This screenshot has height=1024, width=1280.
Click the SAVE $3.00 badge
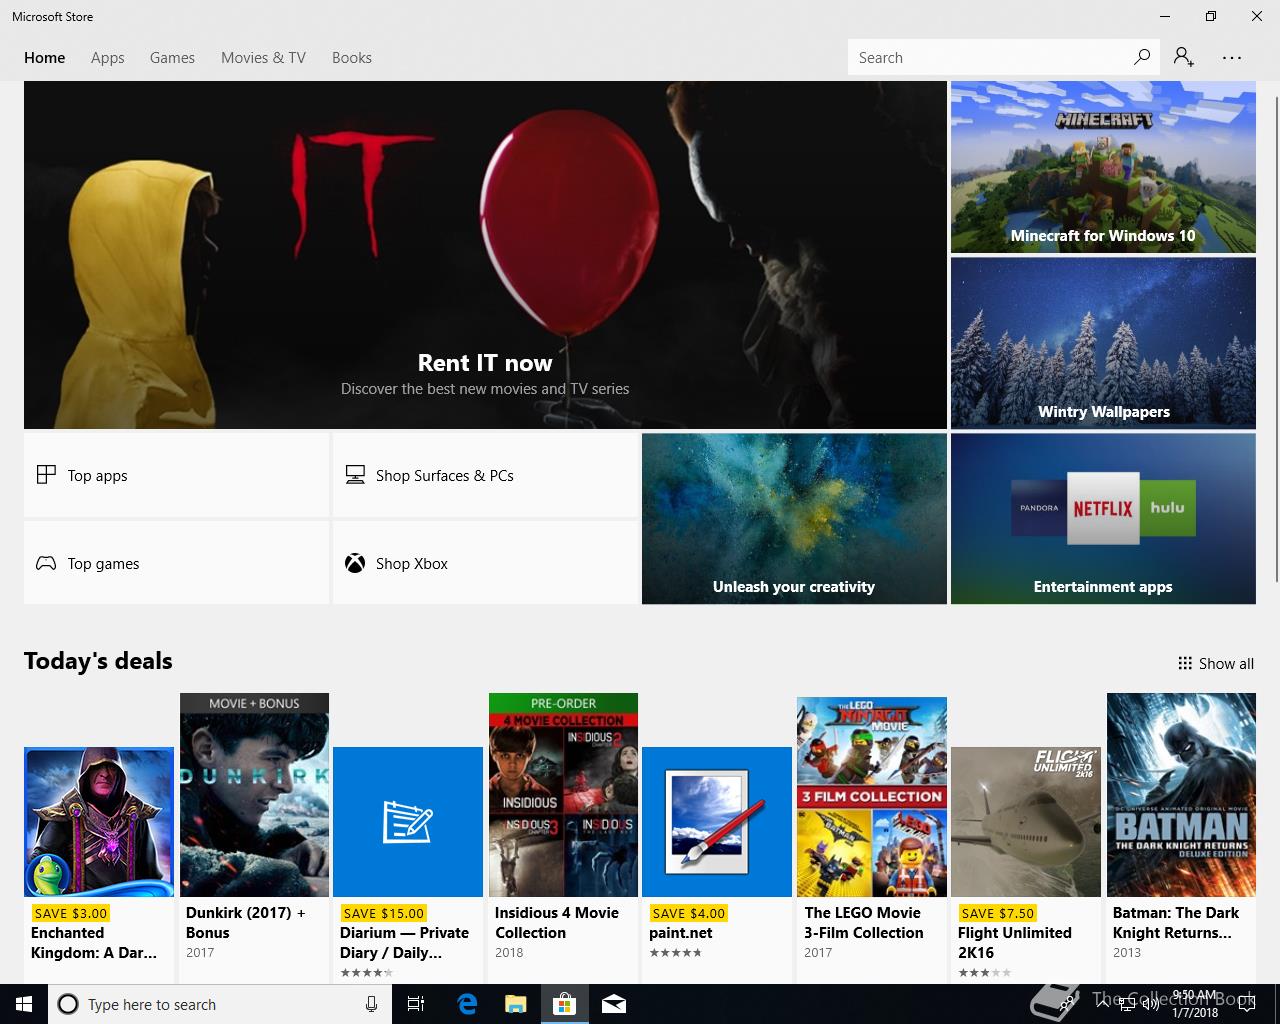(70, 913)
